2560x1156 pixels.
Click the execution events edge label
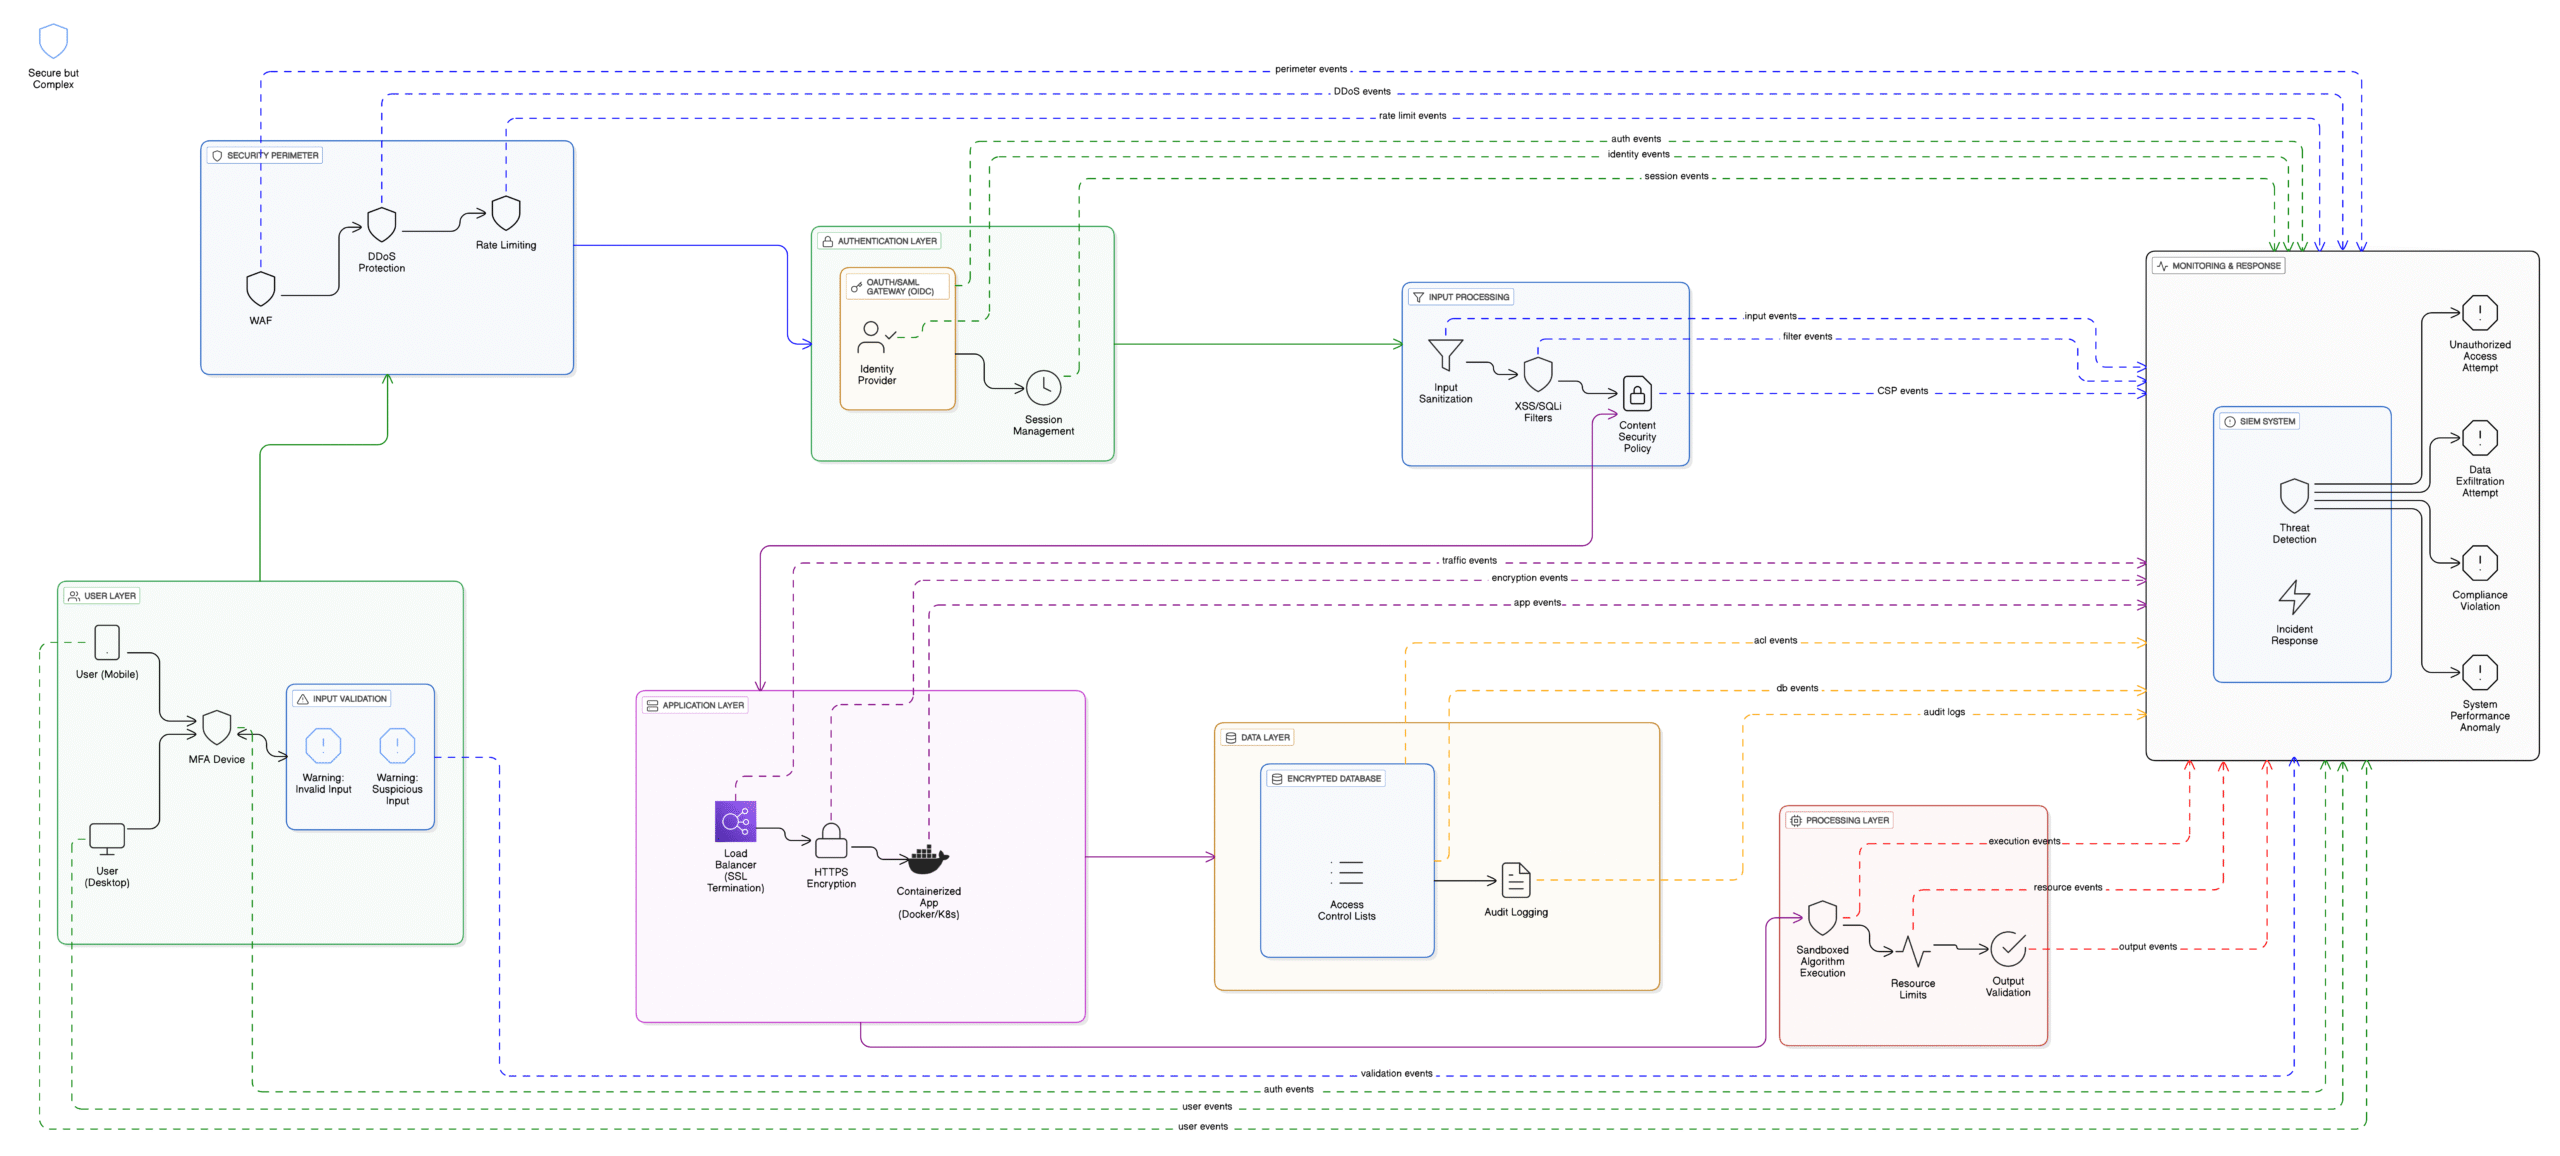tap(2023, 842)
